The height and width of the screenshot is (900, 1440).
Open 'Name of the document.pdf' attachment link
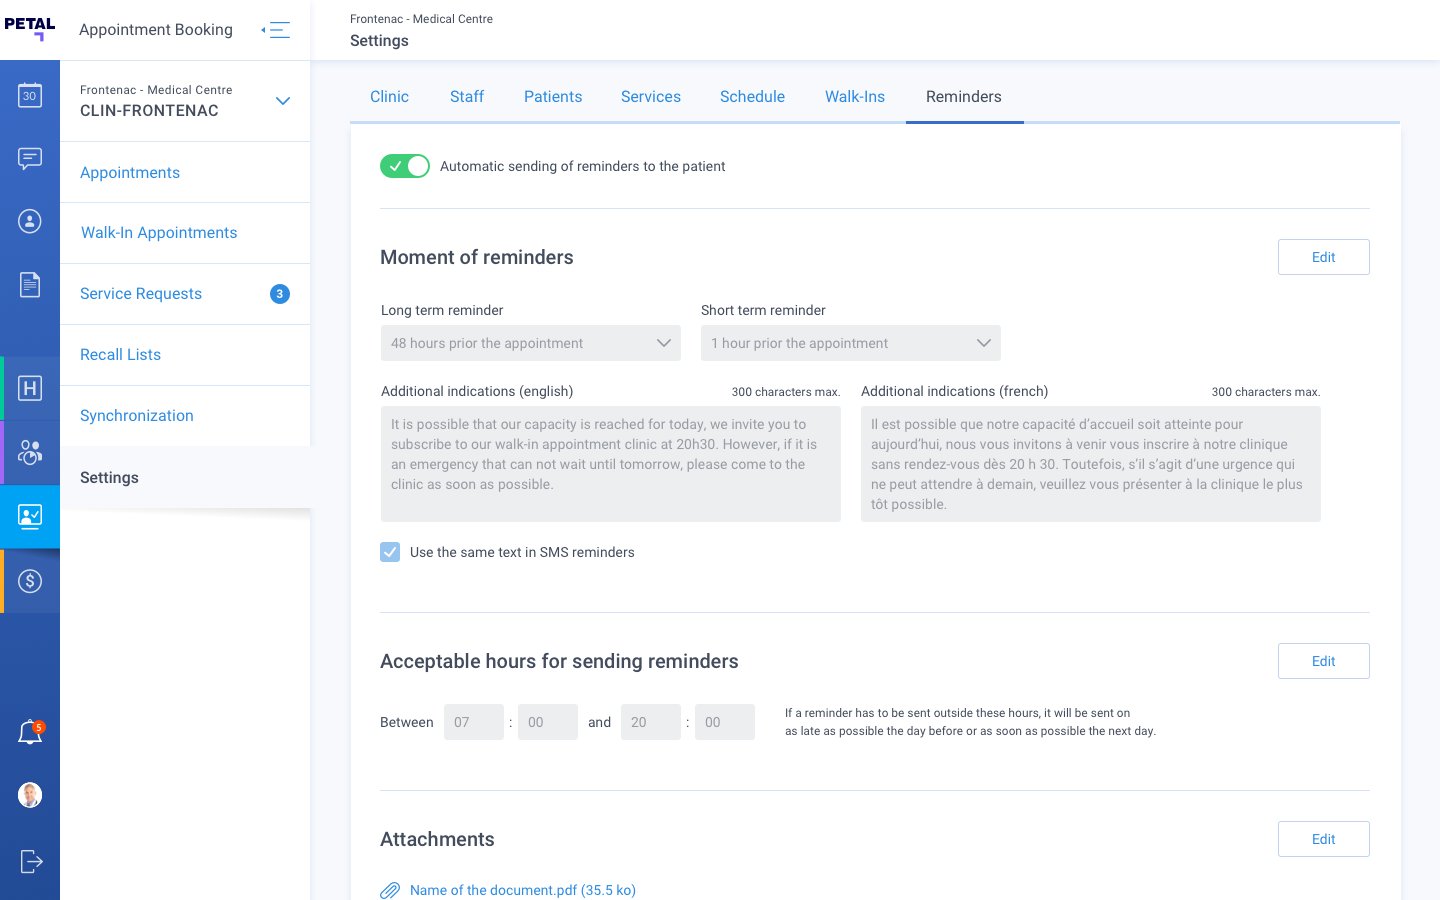coord(523,889)
